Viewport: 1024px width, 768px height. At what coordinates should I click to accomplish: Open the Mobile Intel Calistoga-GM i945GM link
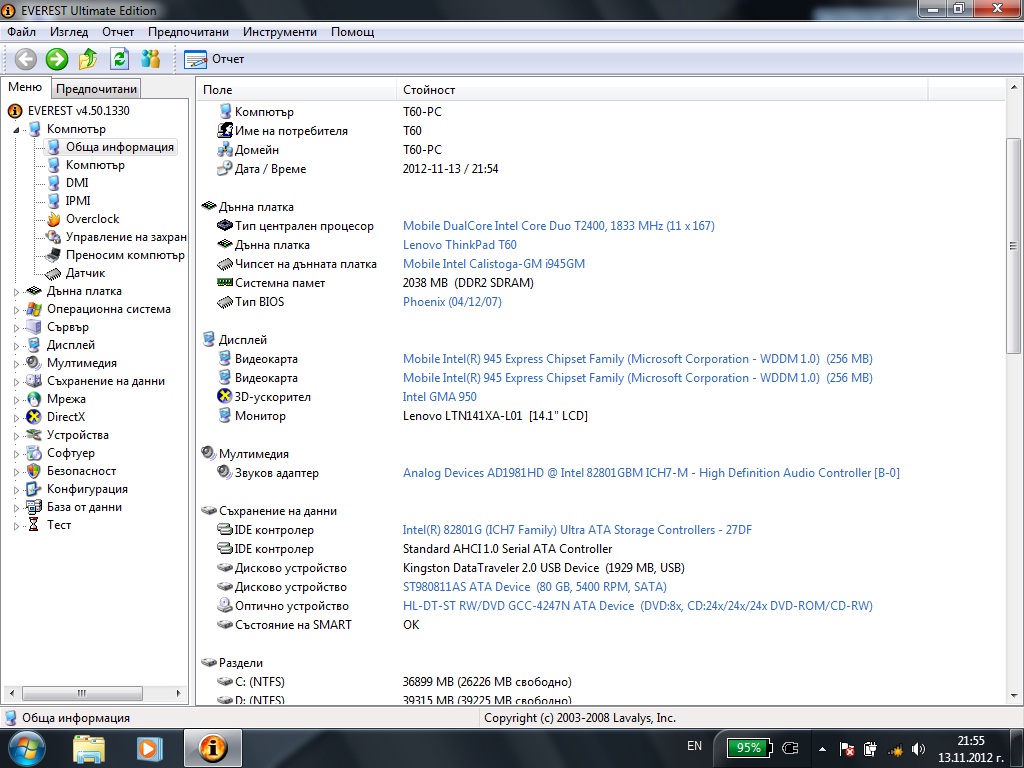(x=494, y=263)
